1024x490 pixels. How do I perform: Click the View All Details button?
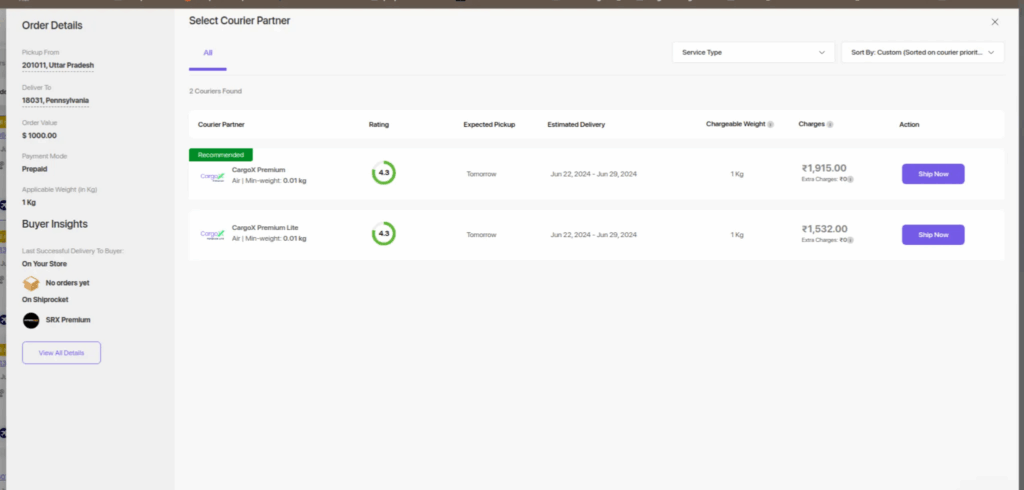pyautogui.click(x=61, y=353)
